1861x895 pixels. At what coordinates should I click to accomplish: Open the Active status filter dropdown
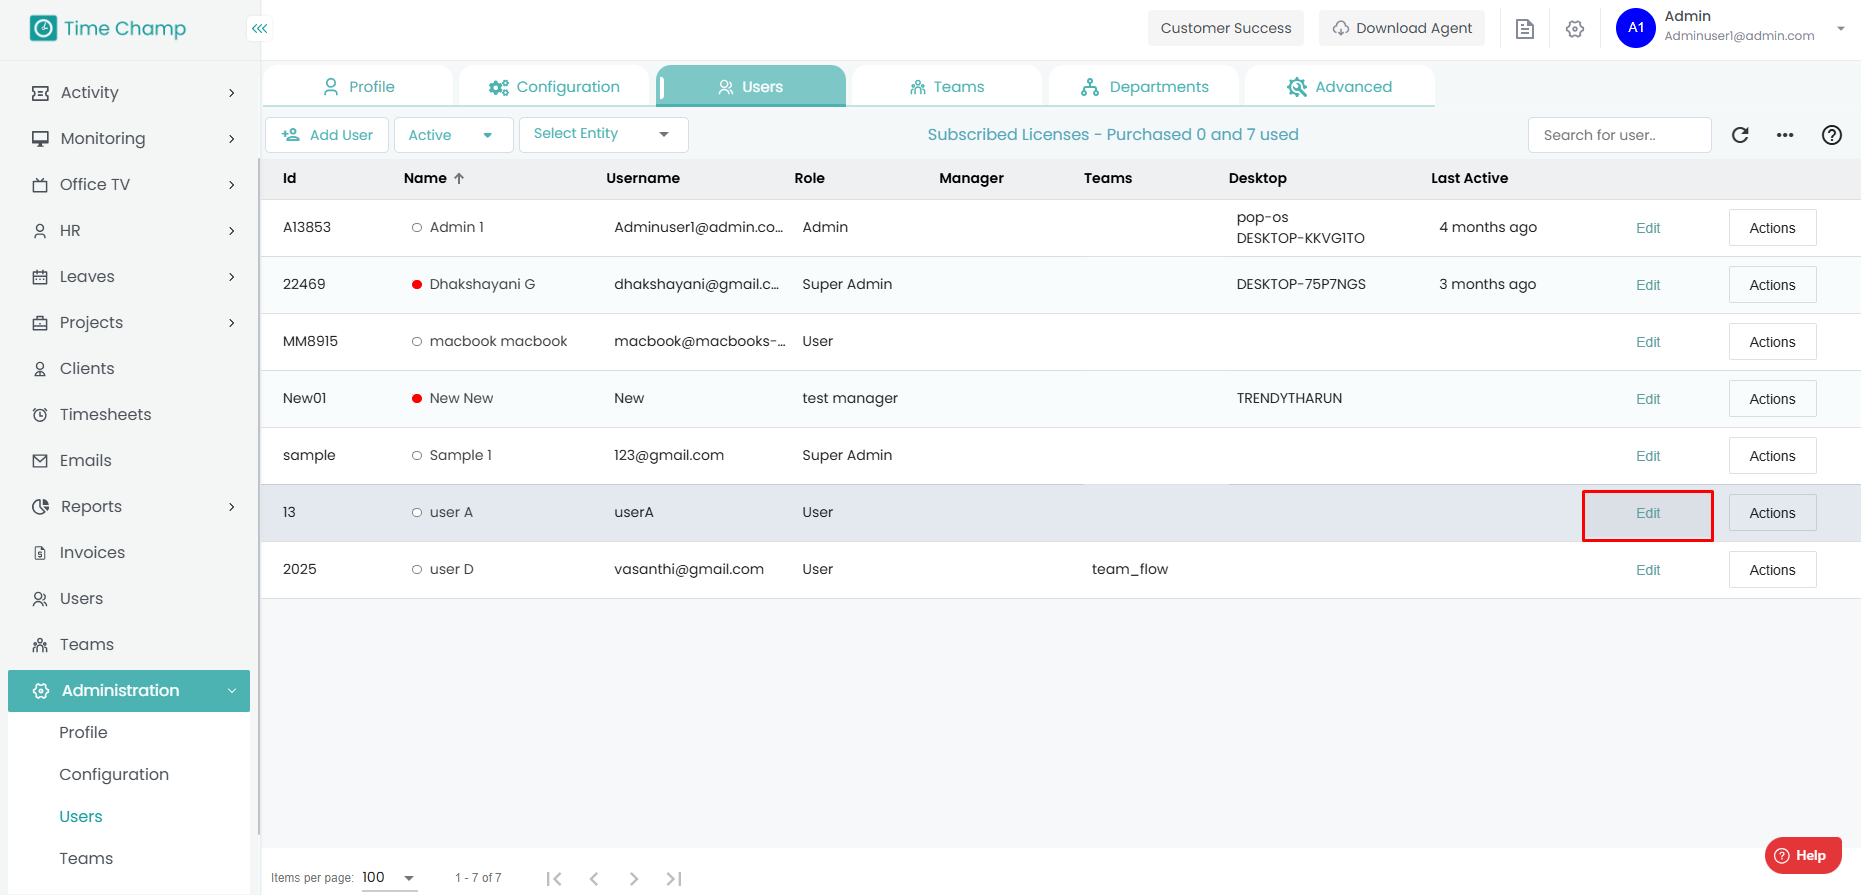[453, 135]
